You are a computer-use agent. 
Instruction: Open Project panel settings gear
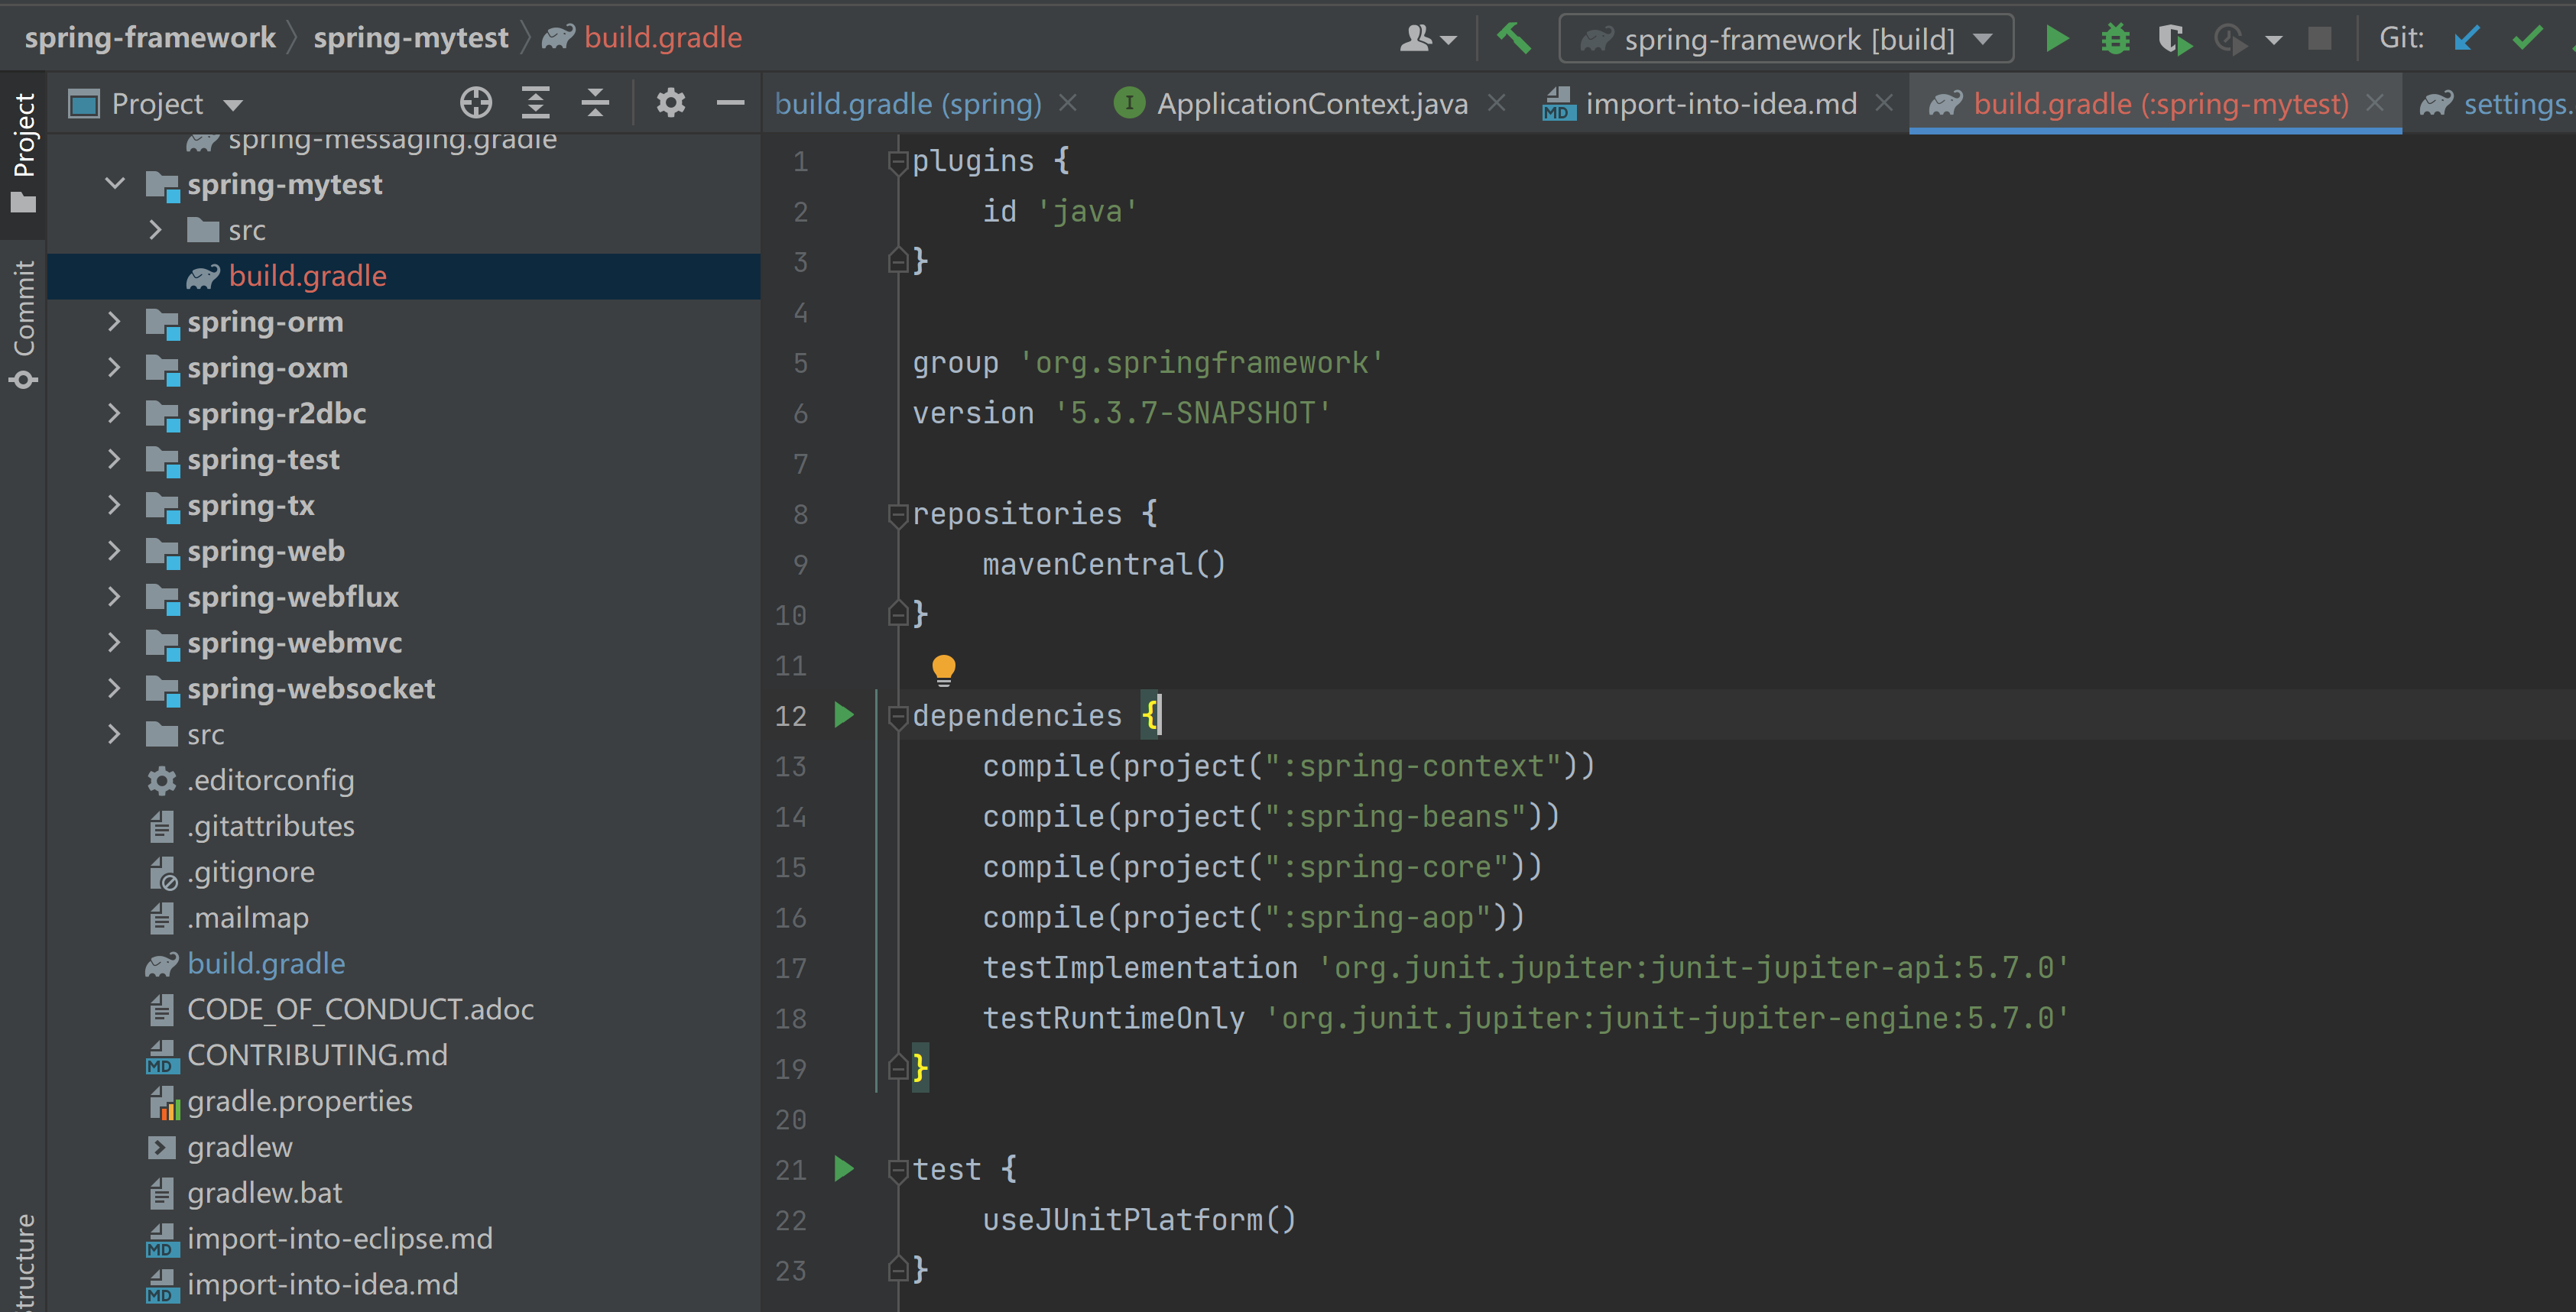click(x=670, y=103)
